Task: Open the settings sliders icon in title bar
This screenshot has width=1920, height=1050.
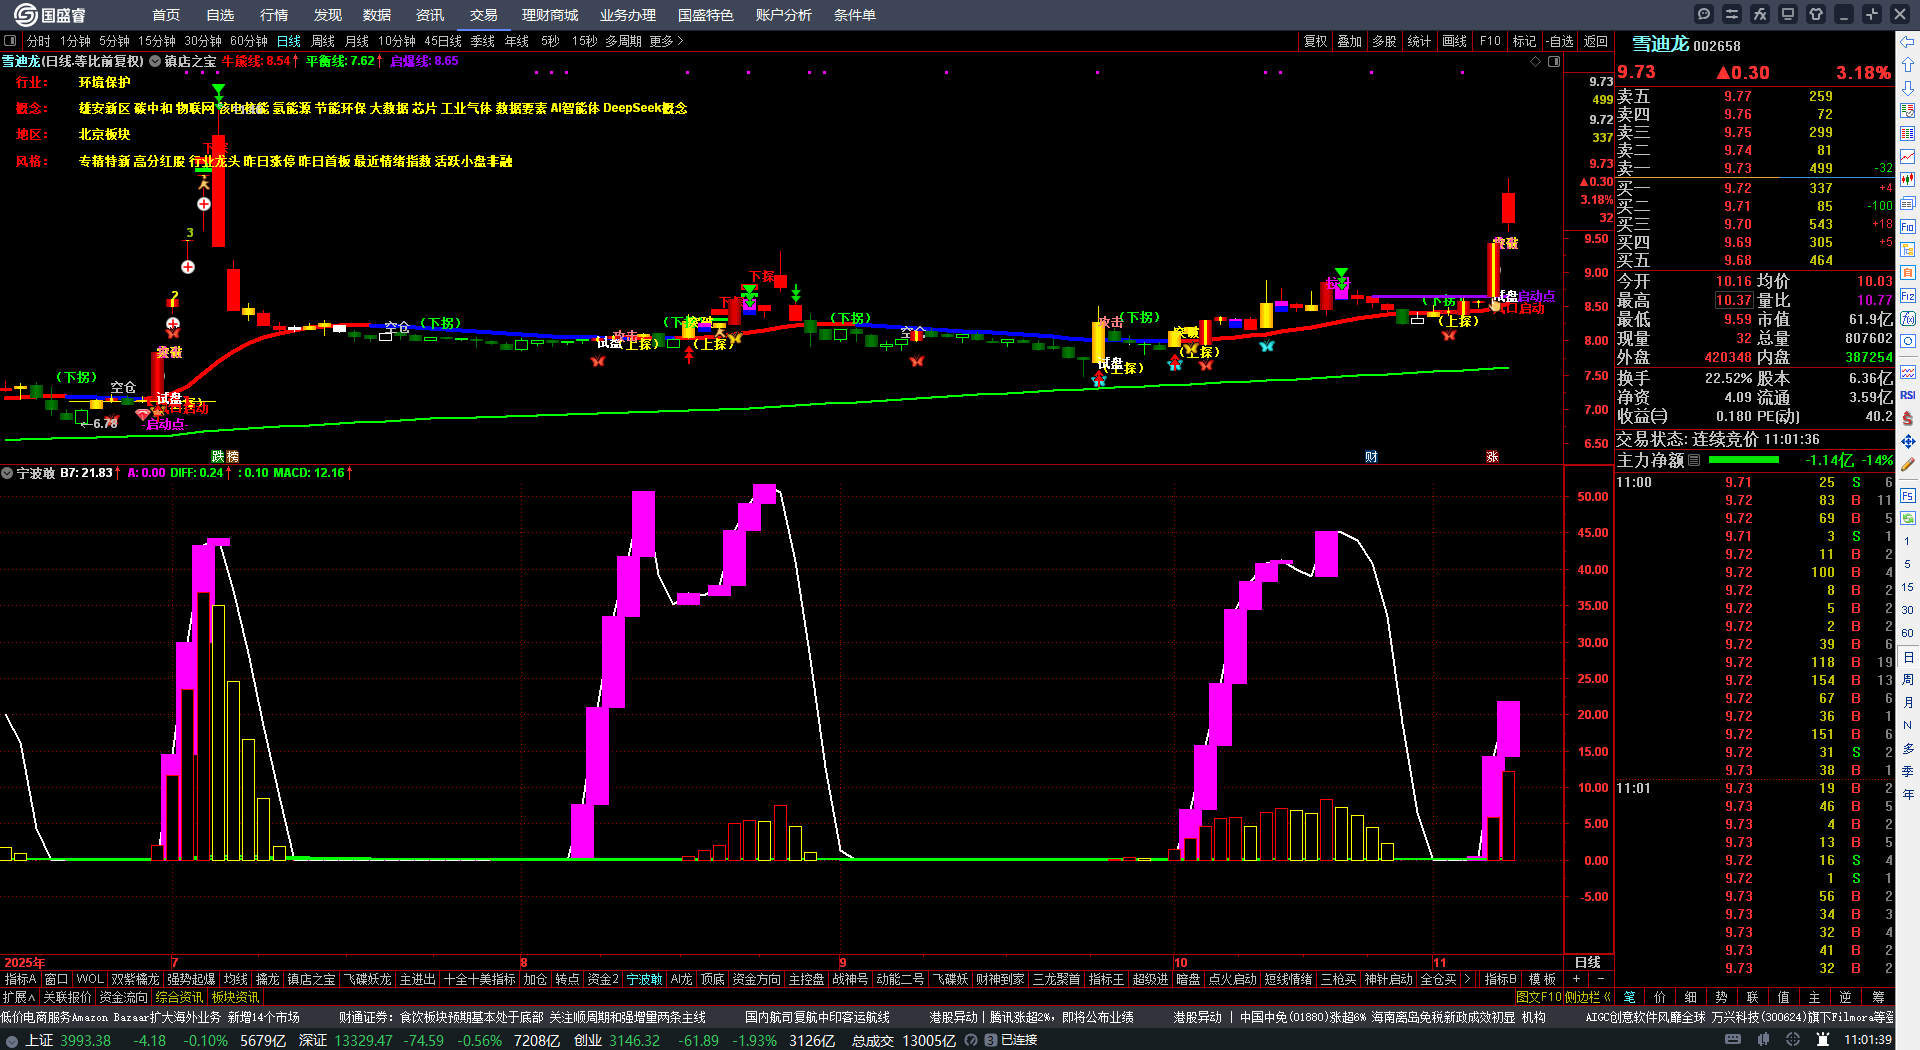Action: tap(1732, 14)
